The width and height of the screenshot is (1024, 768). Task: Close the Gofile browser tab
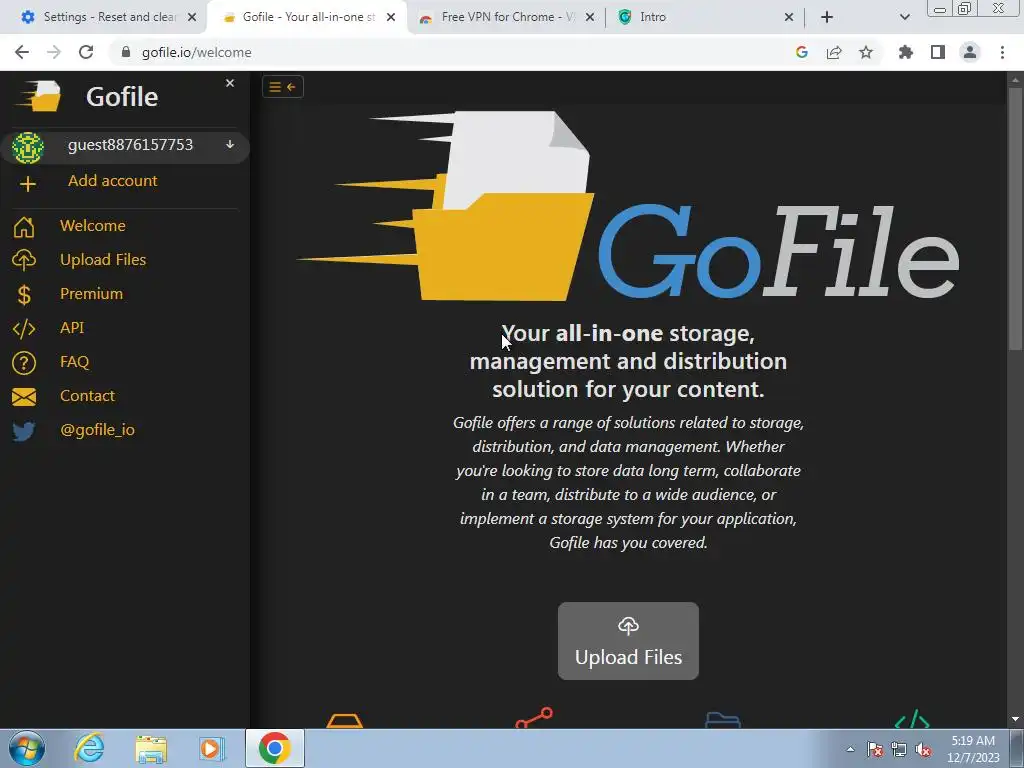[391, 17]
